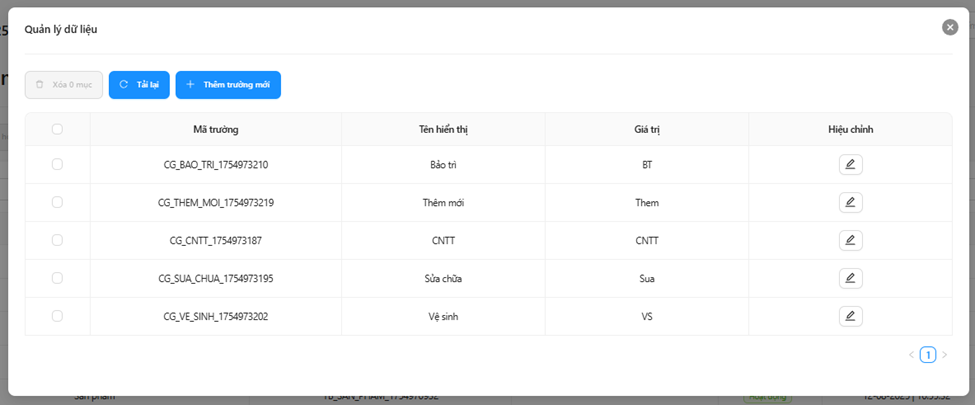
Task: Check the CG_BAO_TRI_1754973210 row checkbox
Action: pyautogui.click(x=57, y=165)
